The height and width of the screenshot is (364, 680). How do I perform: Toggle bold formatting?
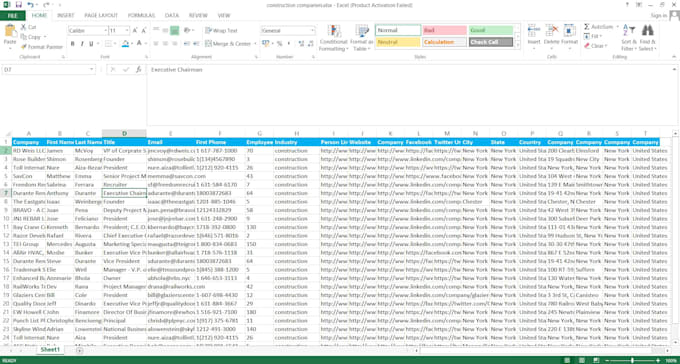[72, 44]
